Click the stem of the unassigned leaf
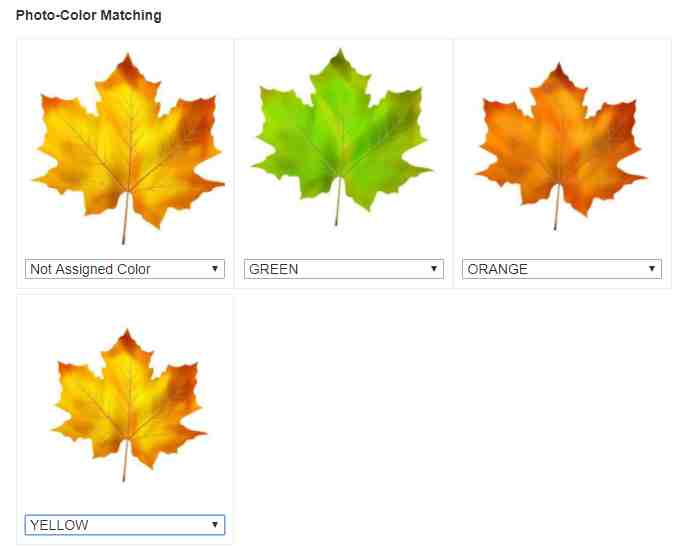 pyautogui.click(x=125, y=219)
